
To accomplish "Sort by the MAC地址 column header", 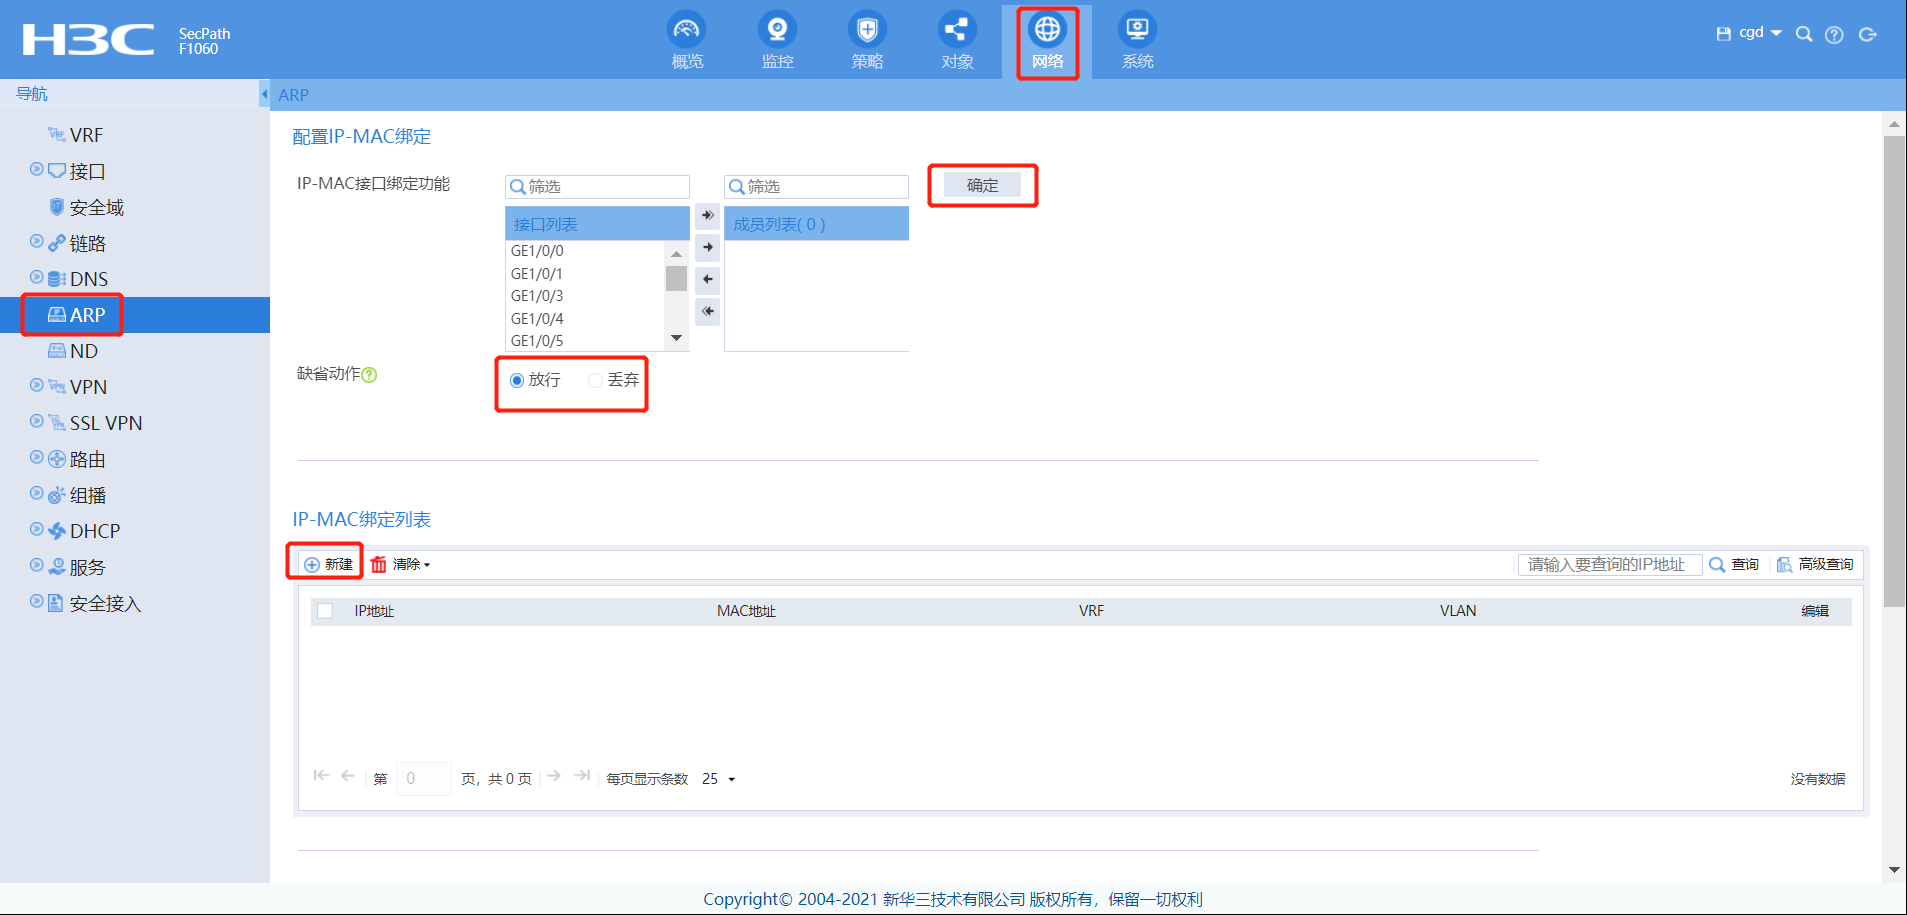I will (746, 611).
